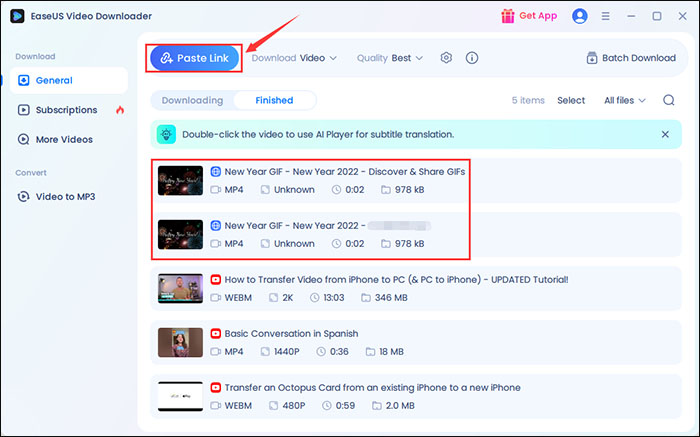The image size is (700, 437).
Task: Click the "2K" resolution value
Action: 288,298
